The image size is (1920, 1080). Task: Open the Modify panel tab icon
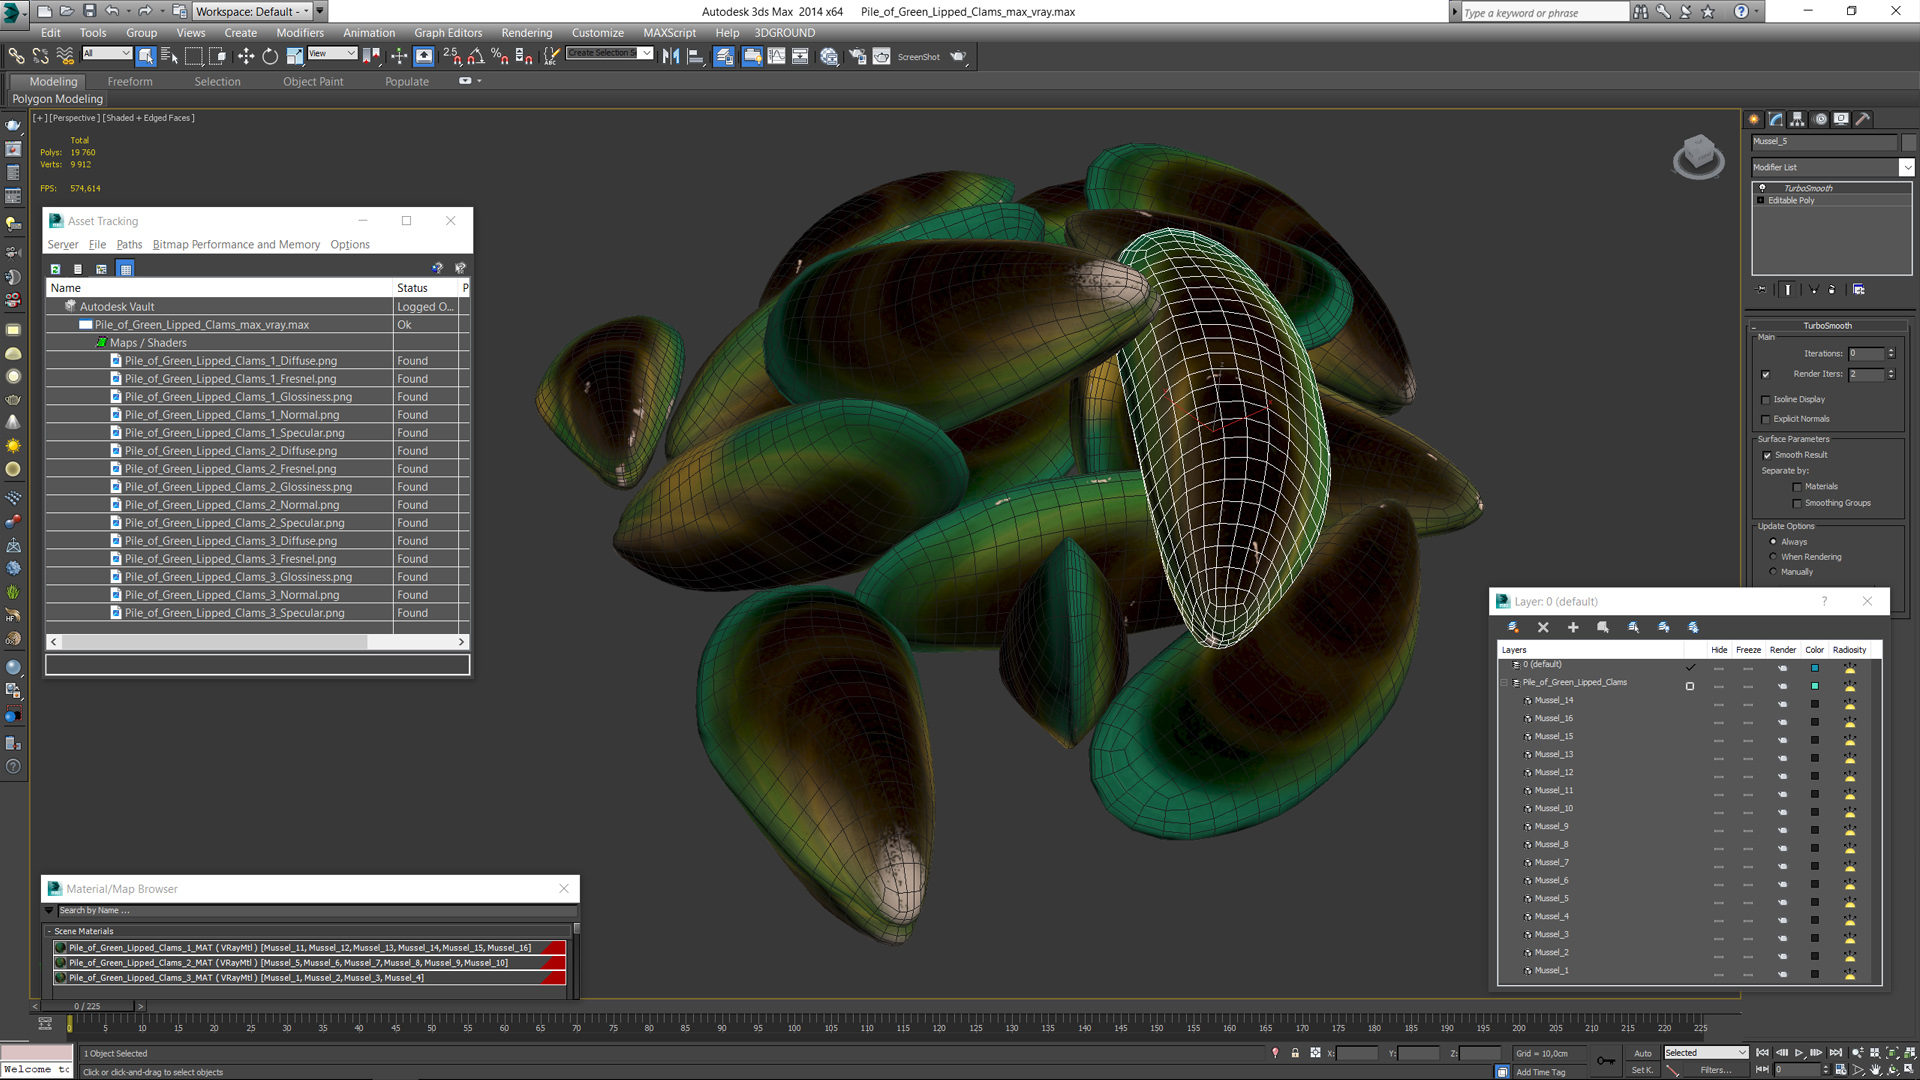tap(1776, 119)
